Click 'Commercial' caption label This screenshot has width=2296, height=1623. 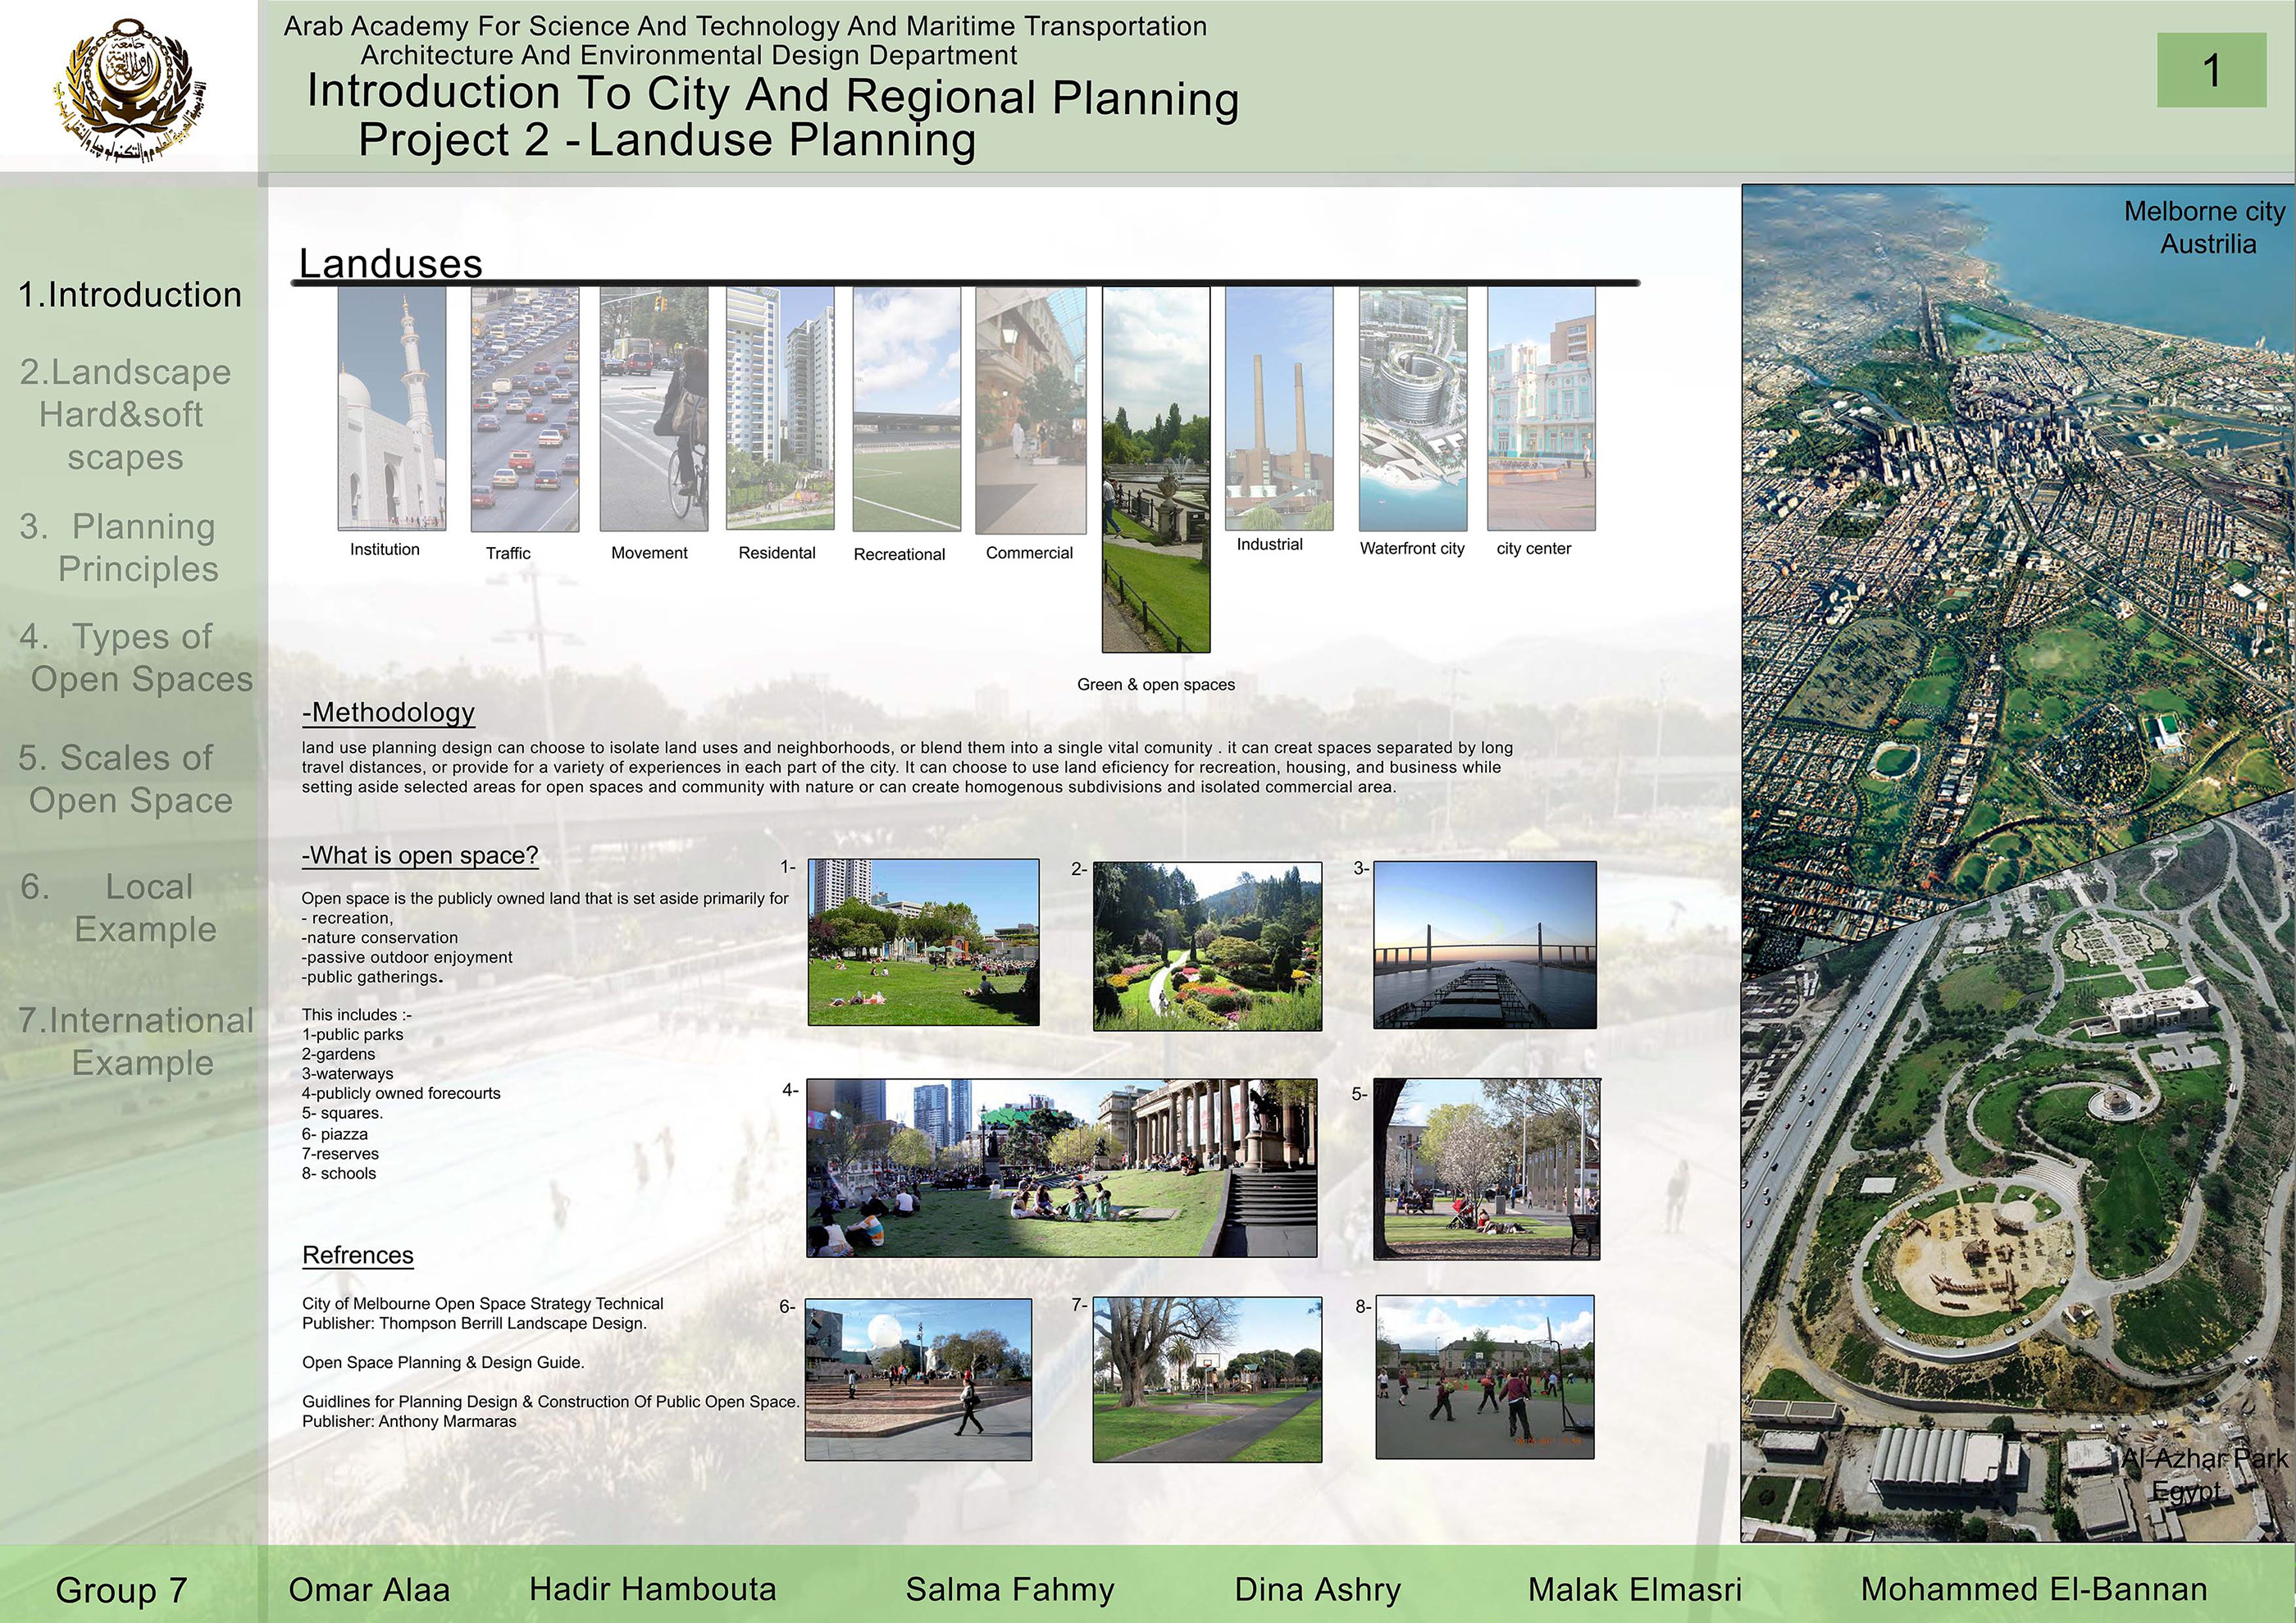click(x=1029, y=553)
